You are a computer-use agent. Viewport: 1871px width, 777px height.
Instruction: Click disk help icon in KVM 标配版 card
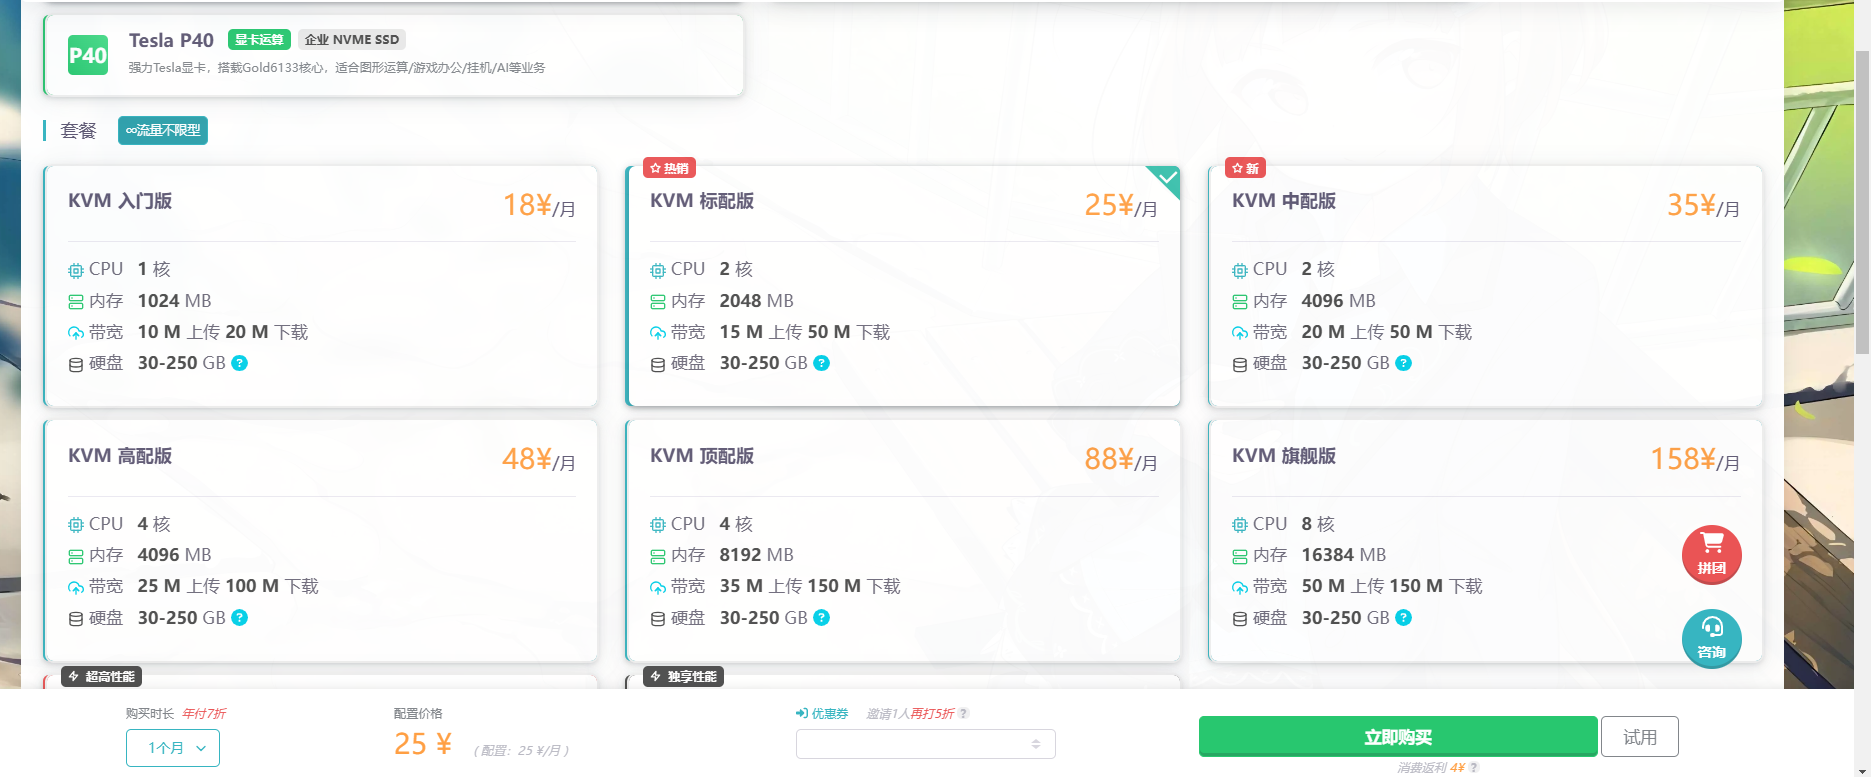click(x=822, y=363)
